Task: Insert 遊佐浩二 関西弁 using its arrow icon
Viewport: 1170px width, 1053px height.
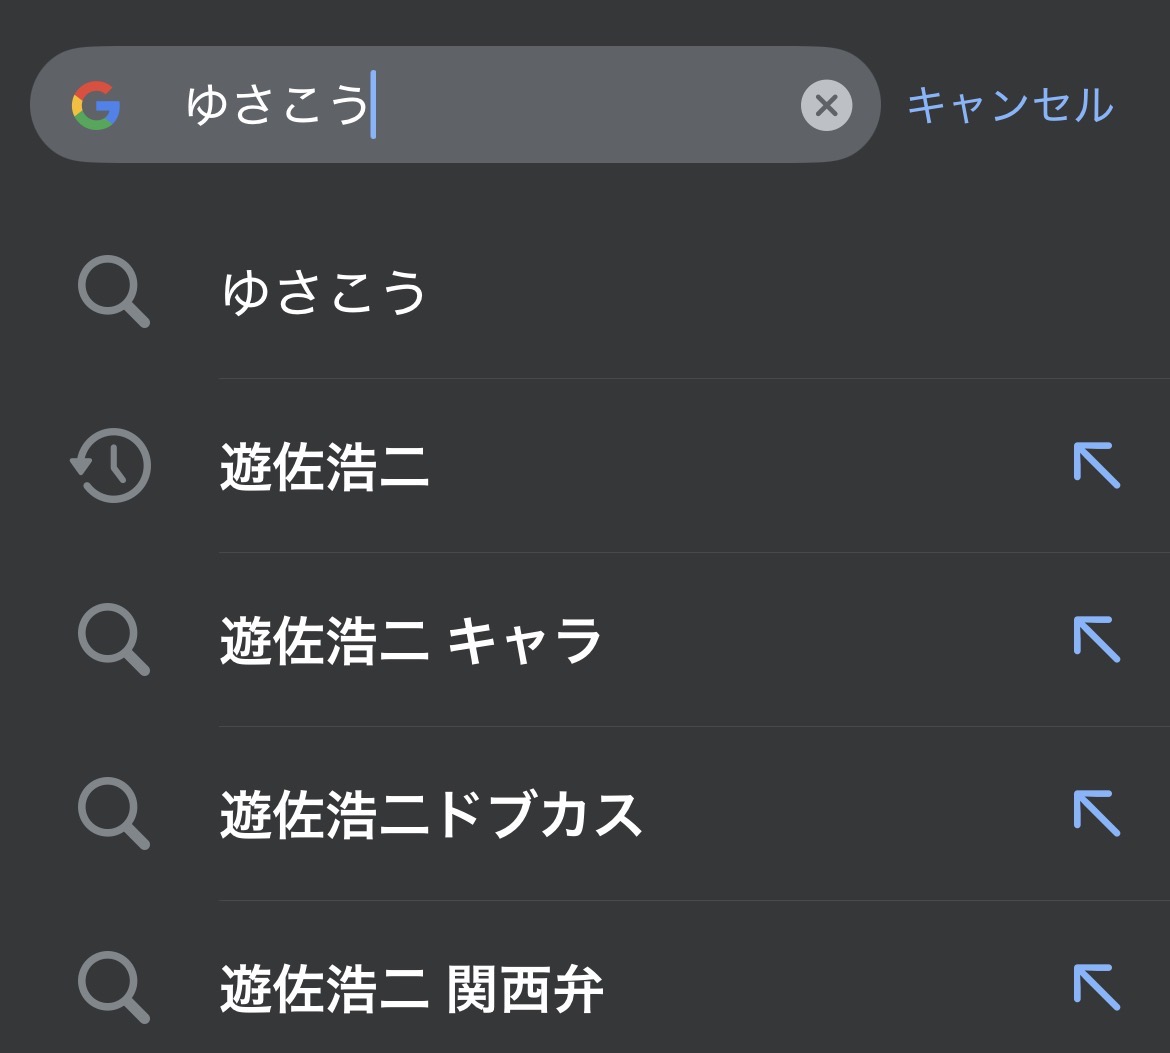Action: click(x=1097, y=988)
